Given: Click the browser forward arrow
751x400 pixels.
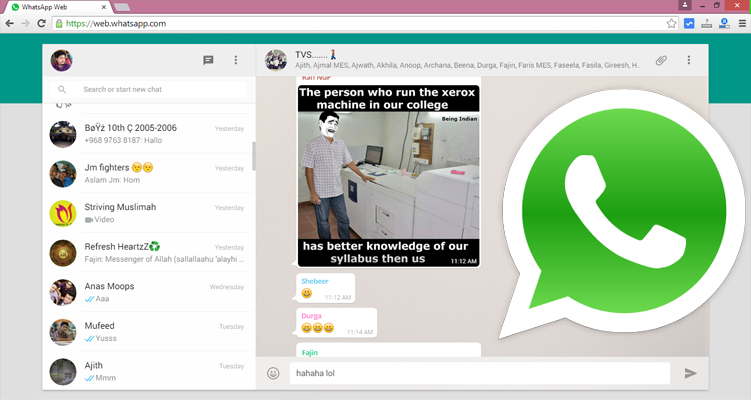Looking at the screenshot, I should click(25, 23).
